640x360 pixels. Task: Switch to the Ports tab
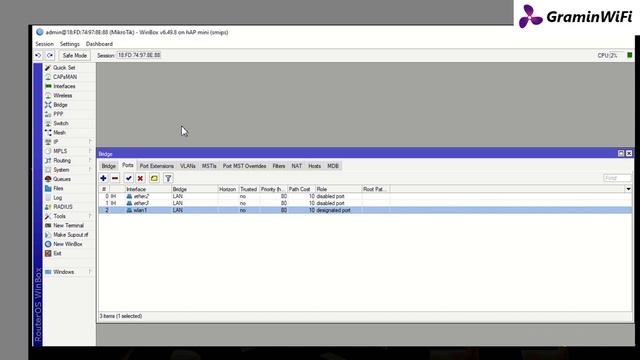[x=128, y=165]
